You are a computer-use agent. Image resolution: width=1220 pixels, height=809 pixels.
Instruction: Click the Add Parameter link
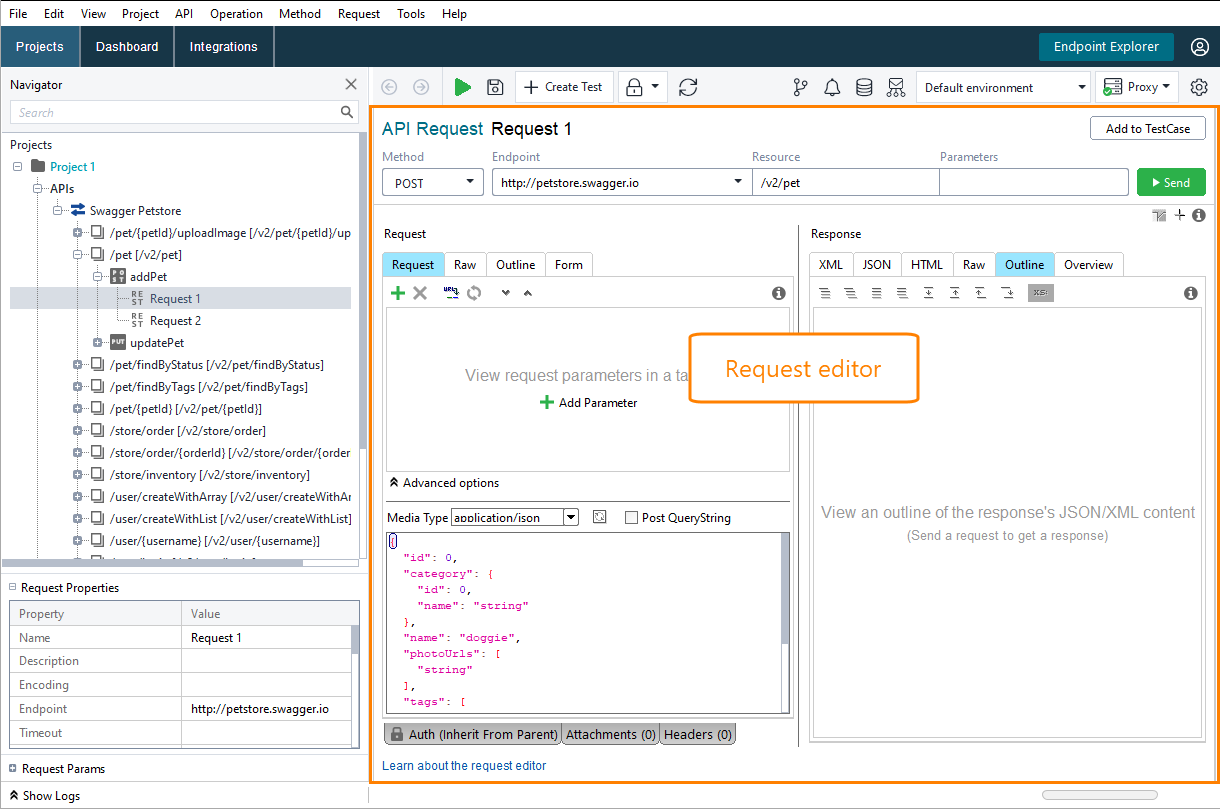pos(588,403)
